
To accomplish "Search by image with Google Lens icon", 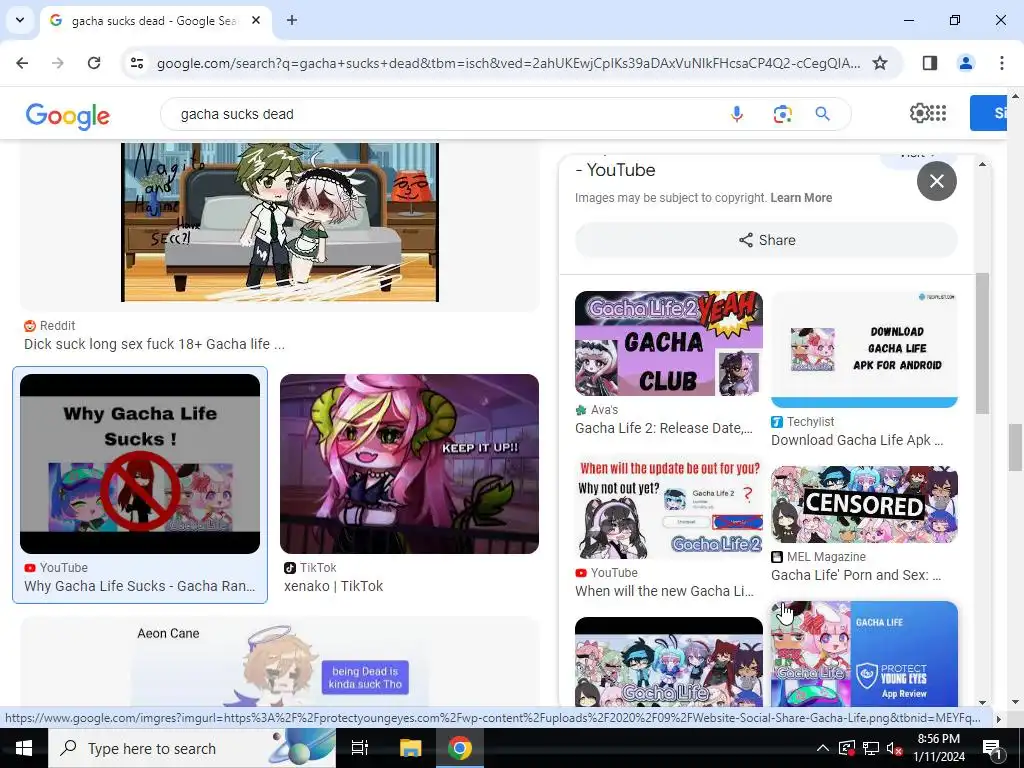I will click(x=782, y=114).
